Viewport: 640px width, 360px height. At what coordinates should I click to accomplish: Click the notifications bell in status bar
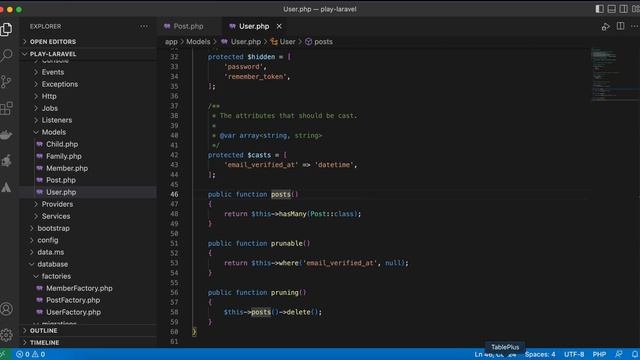[635, 354]
